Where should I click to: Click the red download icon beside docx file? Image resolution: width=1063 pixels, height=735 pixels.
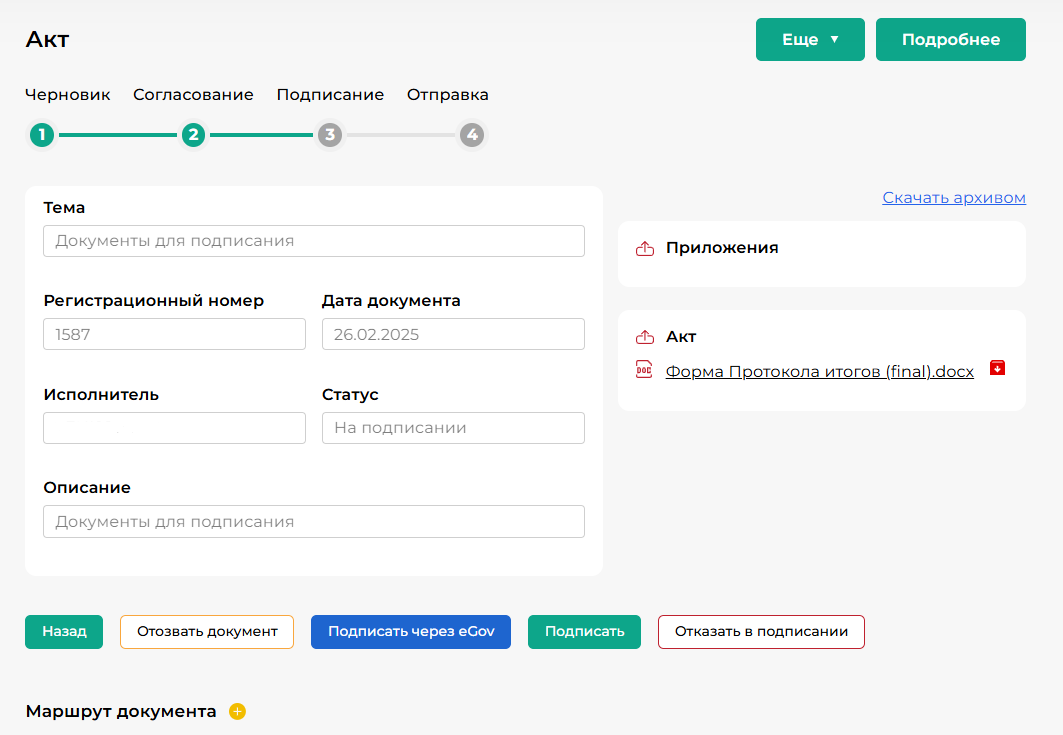pos(997,368)
